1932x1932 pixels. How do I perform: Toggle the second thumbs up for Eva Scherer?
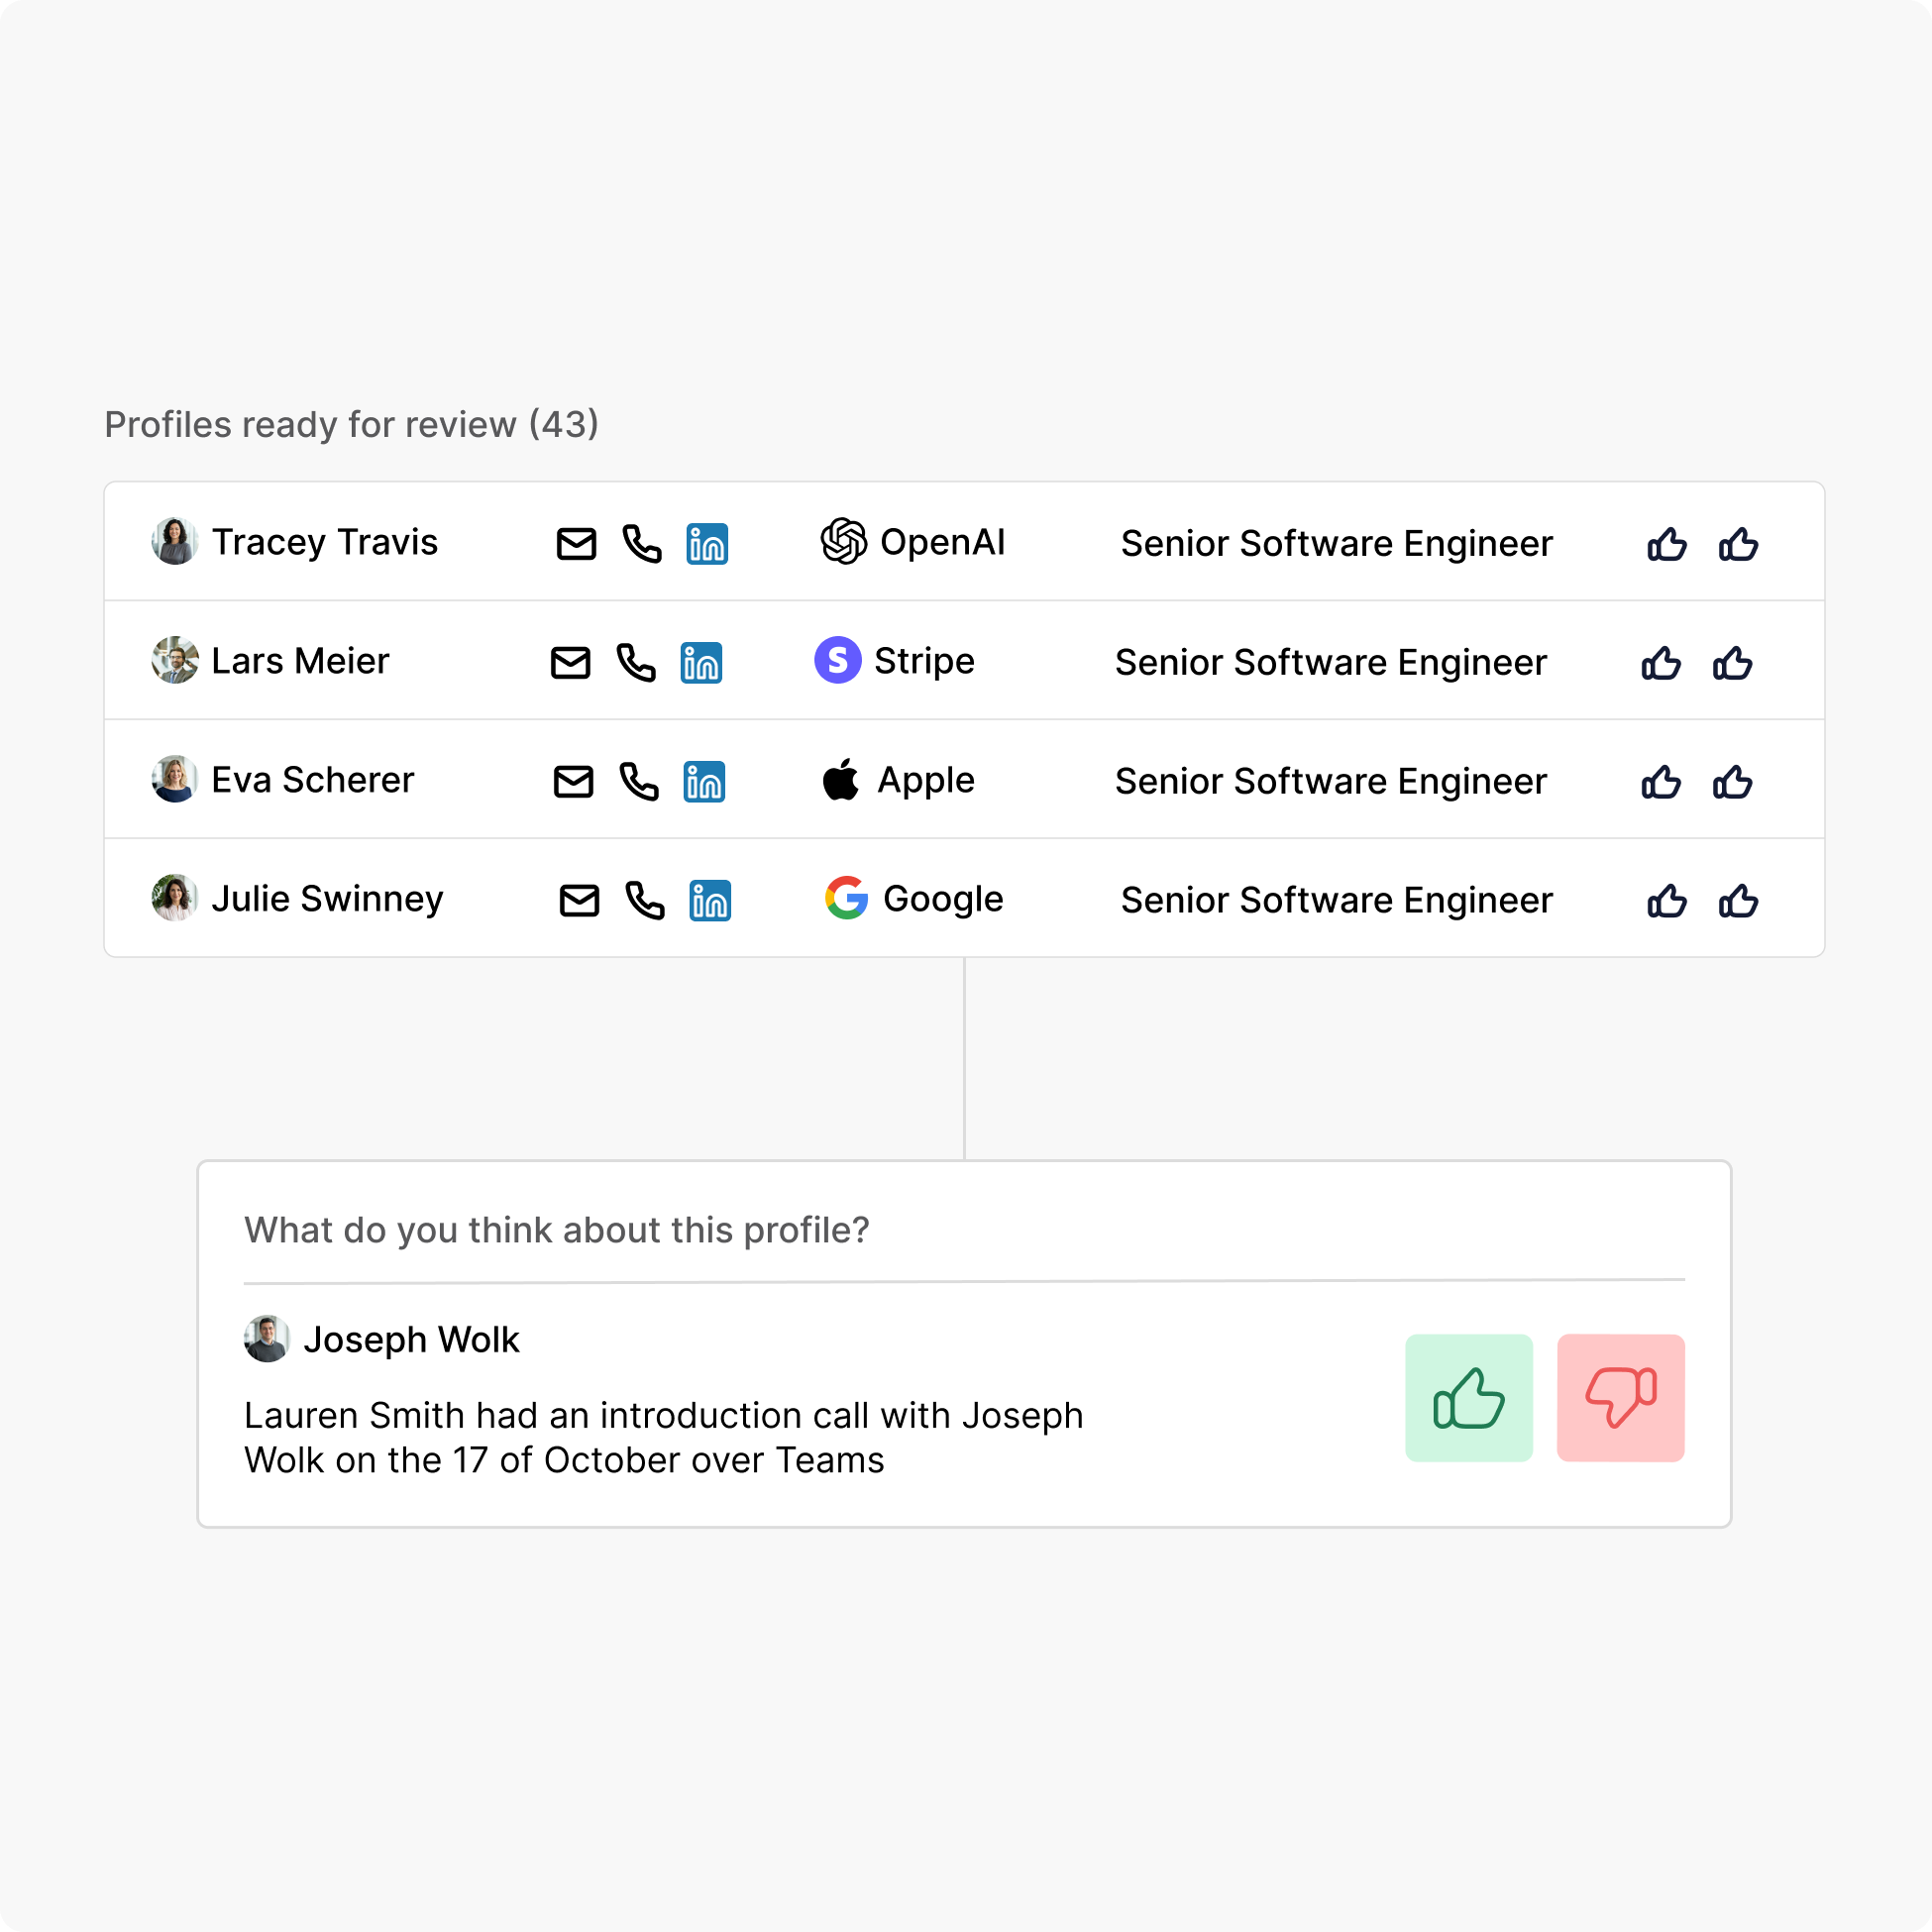point(1734,781)
